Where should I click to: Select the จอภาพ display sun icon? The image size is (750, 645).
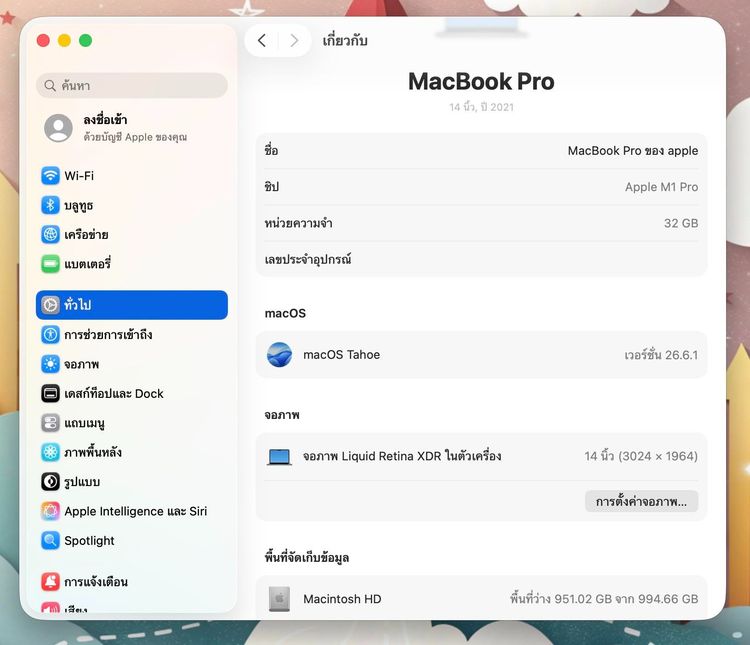tap(50, 364)
